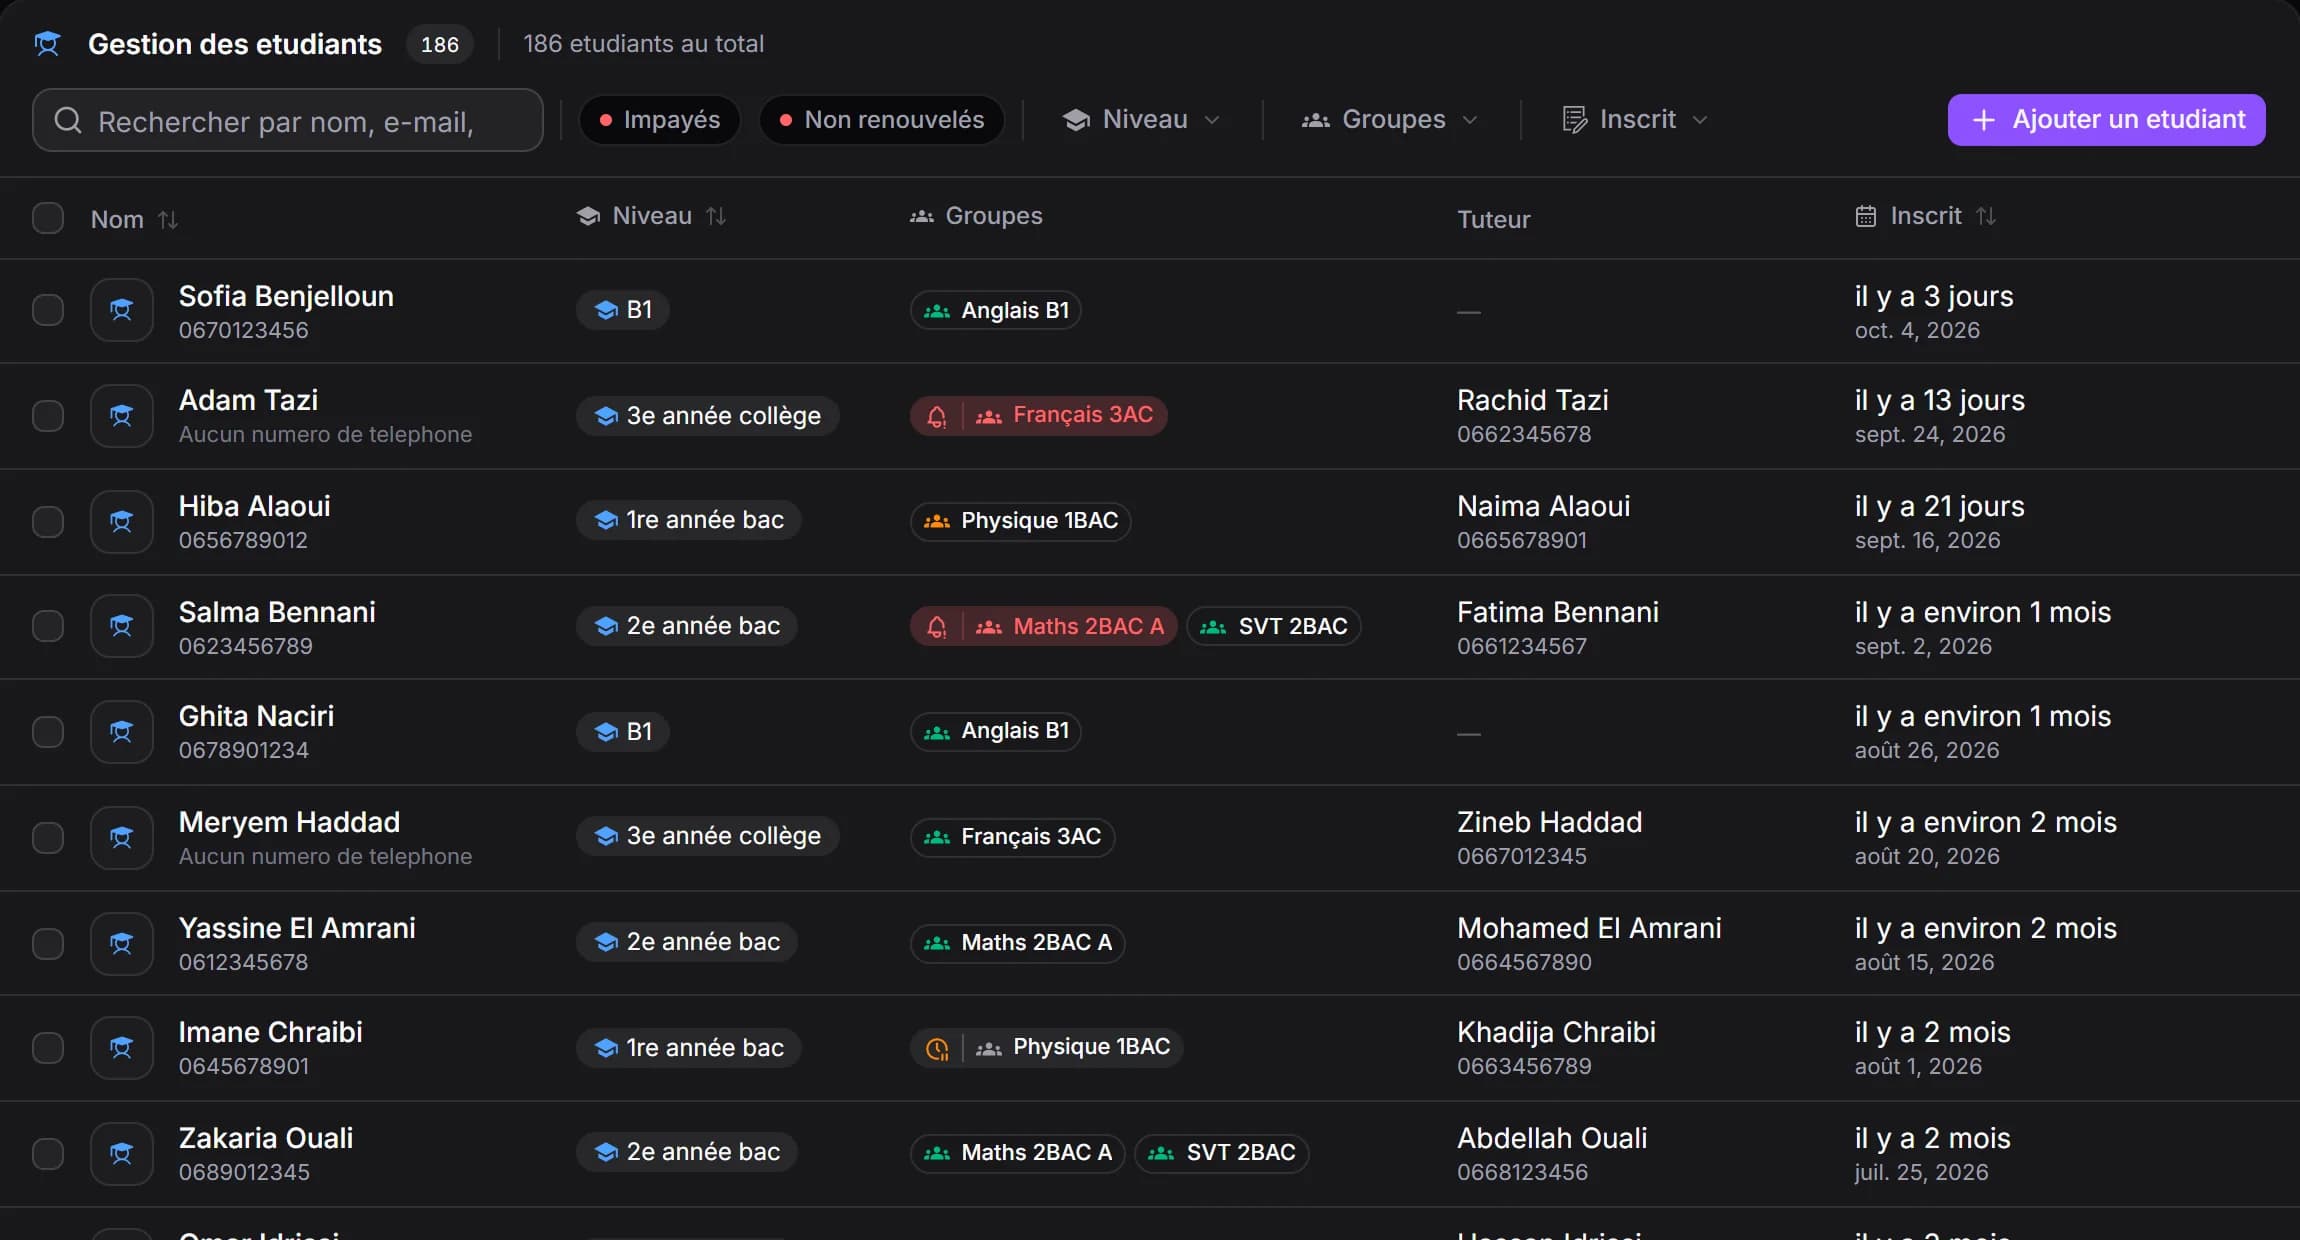Click the student avatar icon for Ghita Naciri
This screenshot has height=1240, width=2300.
121,732
